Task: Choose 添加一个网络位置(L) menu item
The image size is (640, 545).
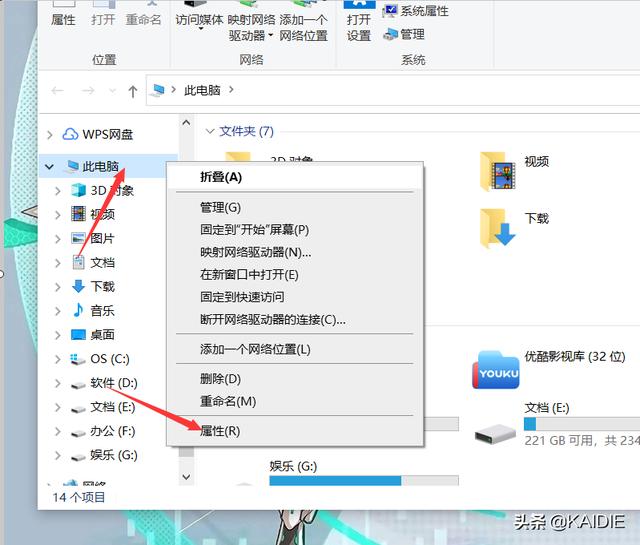Action: coord(295,349)
